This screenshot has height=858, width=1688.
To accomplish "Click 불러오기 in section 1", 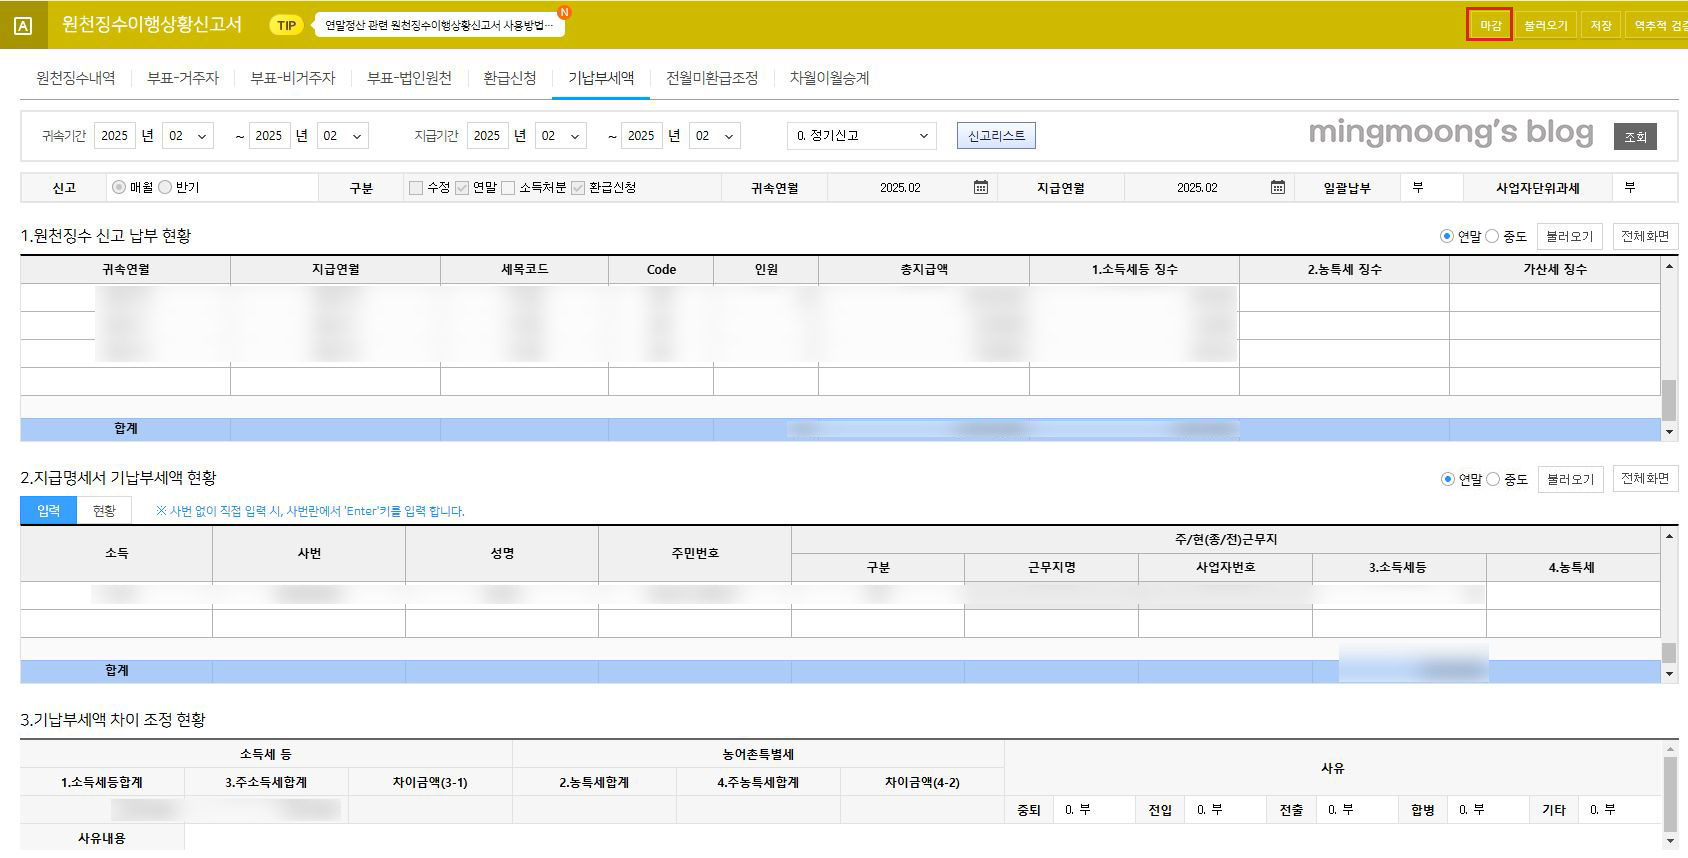I will pyautogui.click(x=1569, y=236).
